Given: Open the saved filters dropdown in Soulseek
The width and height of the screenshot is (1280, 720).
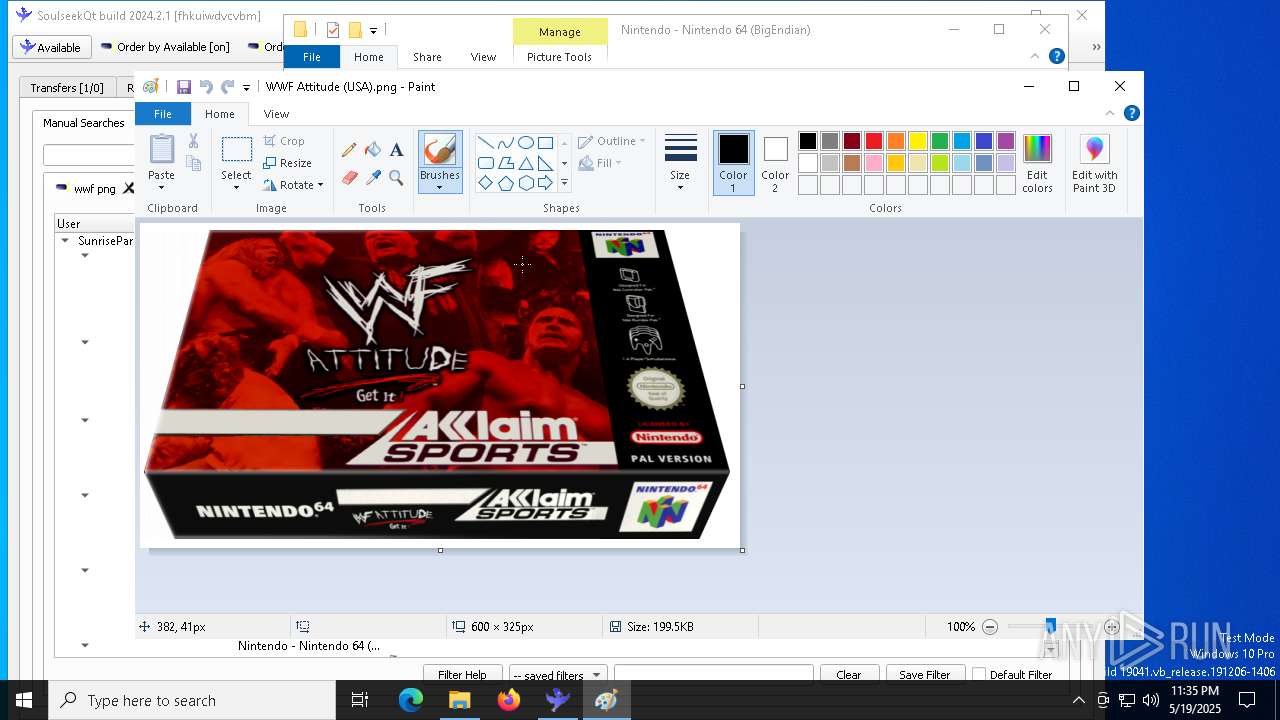Looking at the screenshot, I should [557, 675].
